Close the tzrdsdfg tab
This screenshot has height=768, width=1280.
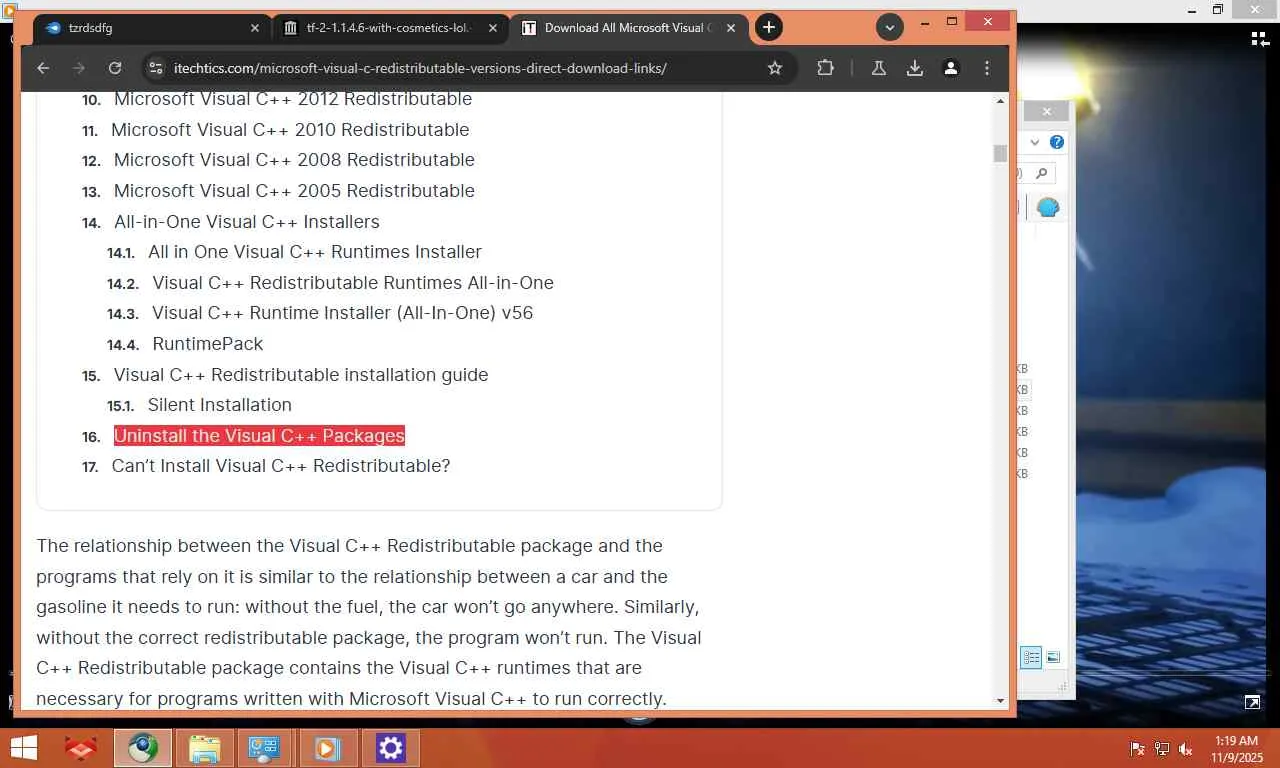(x=255, y=28)
